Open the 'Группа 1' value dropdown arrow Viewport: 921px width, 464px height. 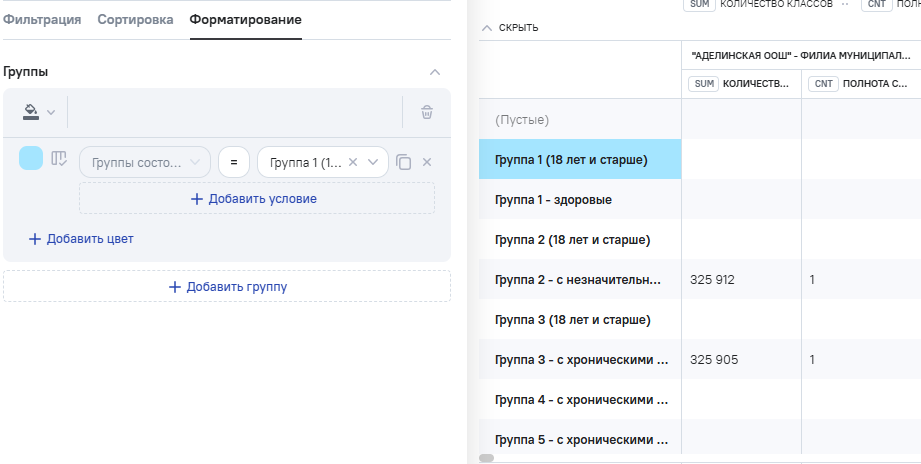[373, 162]
